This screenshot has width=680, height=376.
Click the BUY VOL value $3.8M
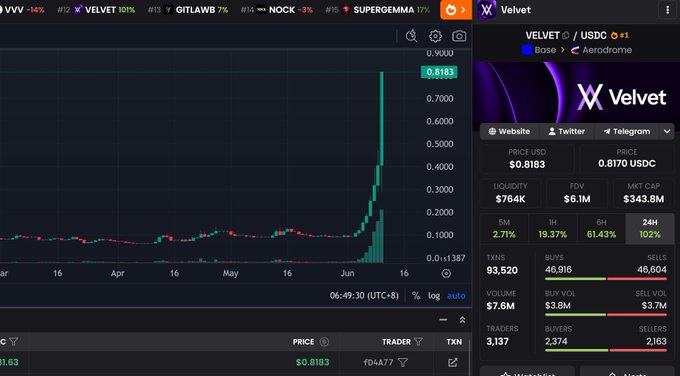558,306
